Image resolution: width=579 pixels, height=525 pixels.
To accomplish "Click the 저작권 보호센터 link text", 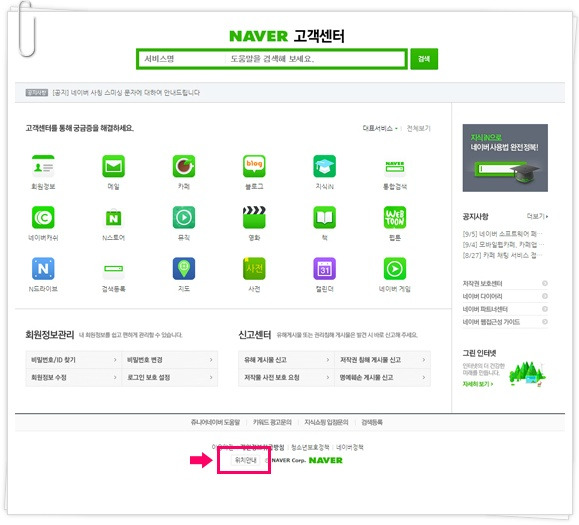I will tap(482, 284).
